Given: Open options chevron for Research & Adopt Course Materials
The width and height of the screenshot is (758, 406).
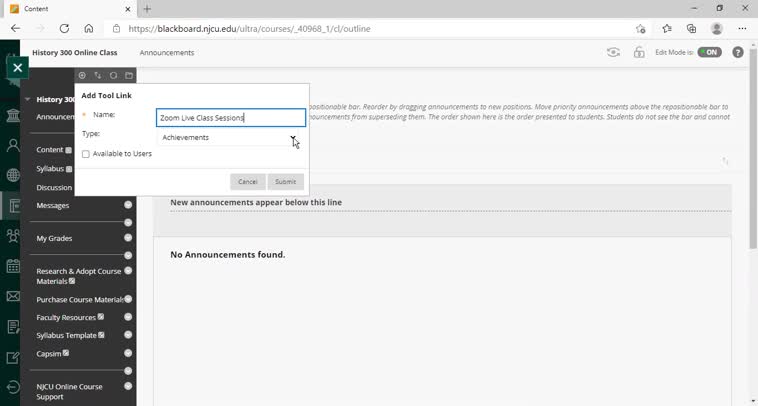Looking at the screenshot, I should coord(128,271).
